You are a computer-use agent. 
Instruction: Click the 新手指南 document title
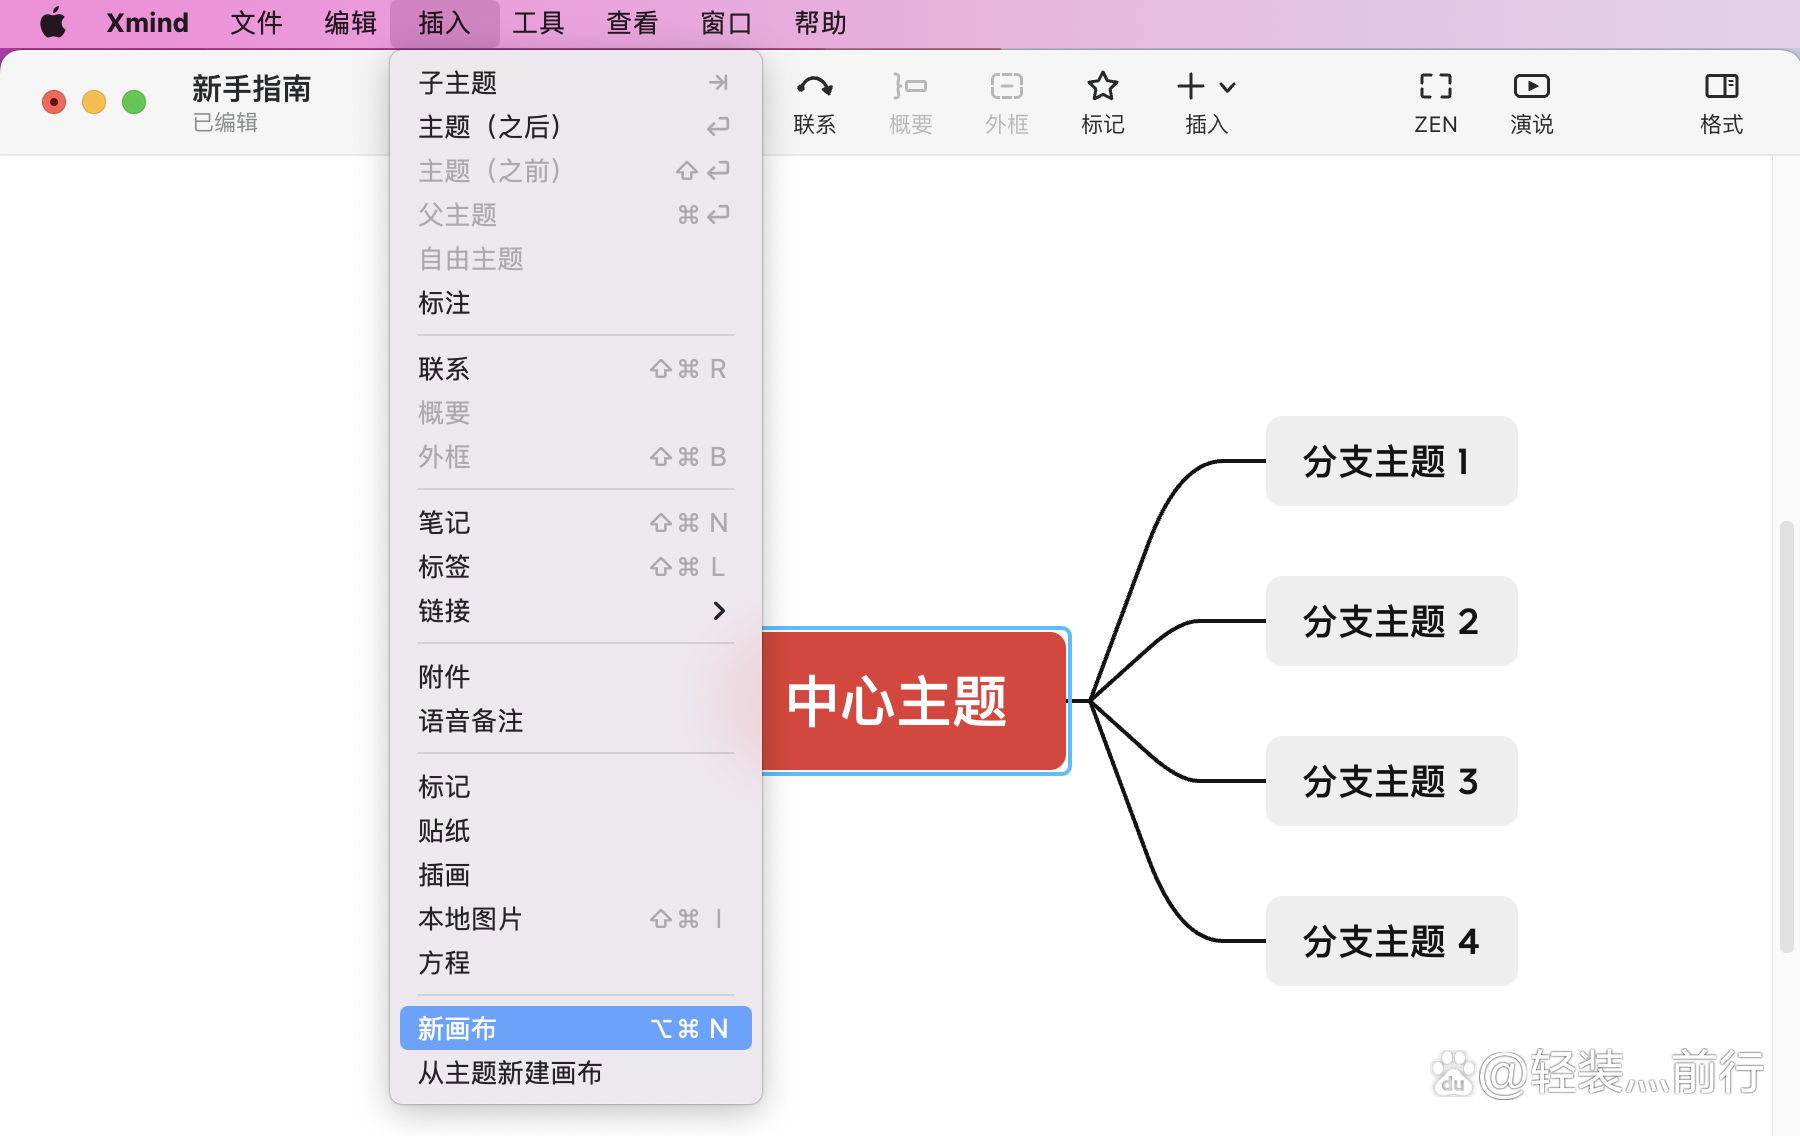pyautogui.click(x=251, y=89)
